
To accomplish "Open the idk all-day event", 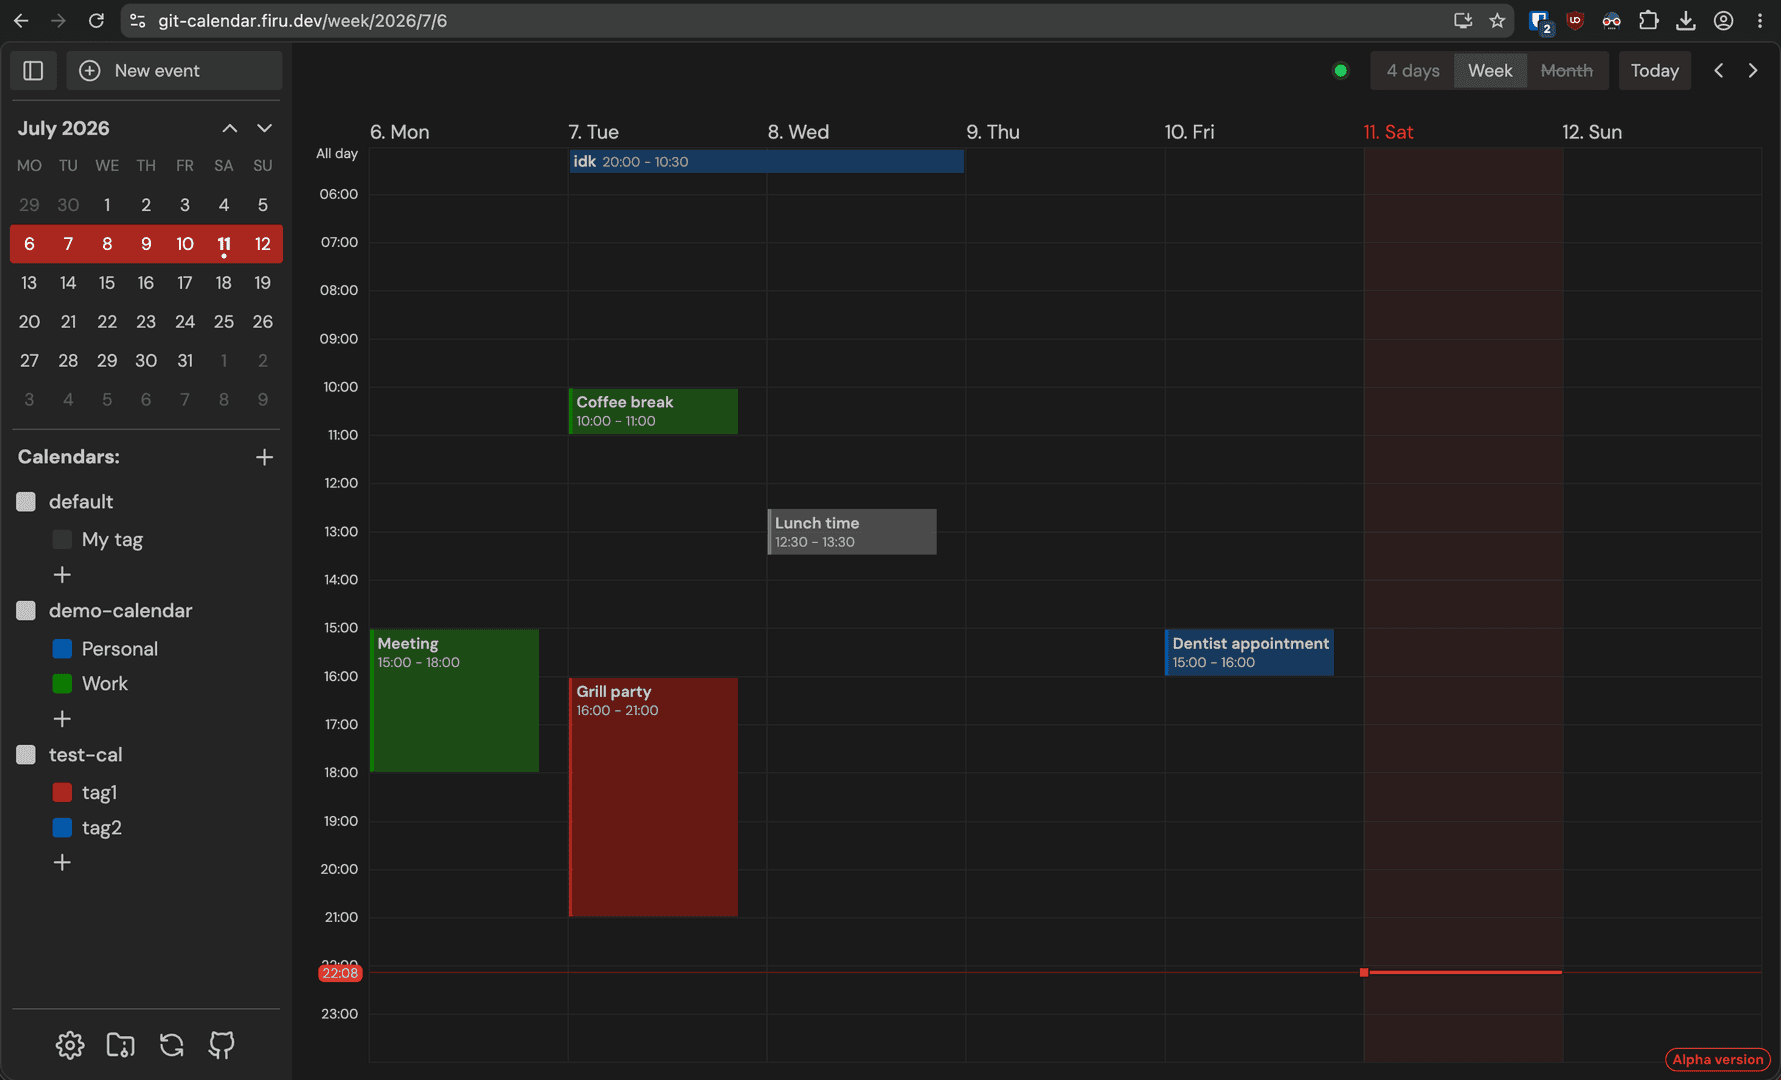I will tap(766, 161).
